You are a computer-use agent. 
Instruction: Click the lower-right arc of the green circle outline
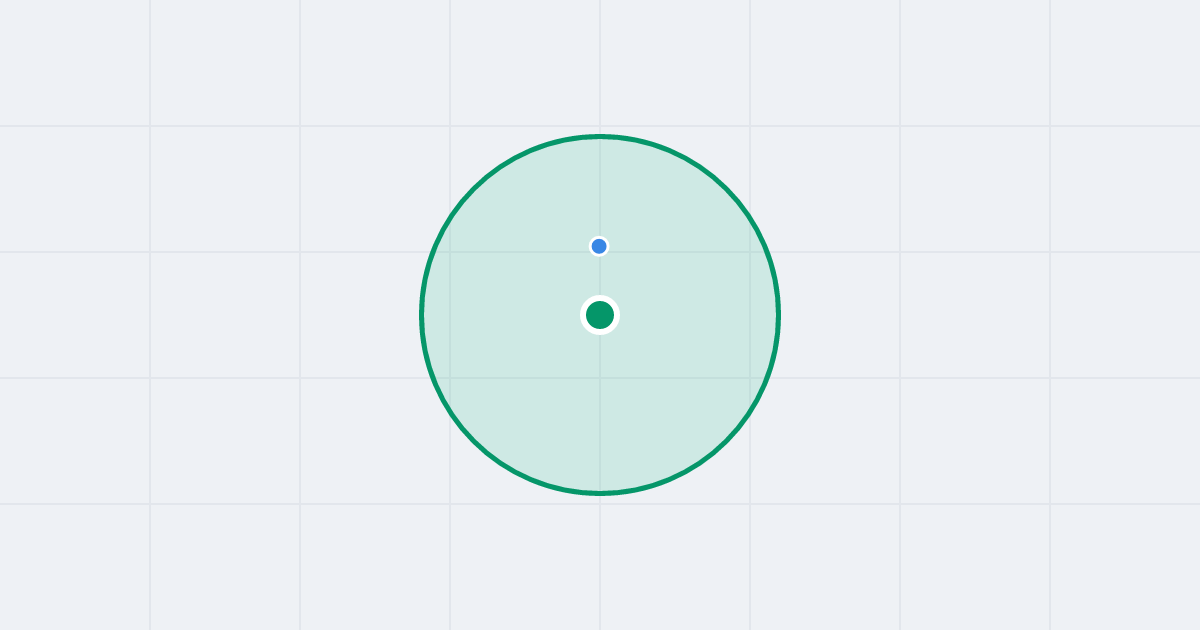[x=726, y=441]
